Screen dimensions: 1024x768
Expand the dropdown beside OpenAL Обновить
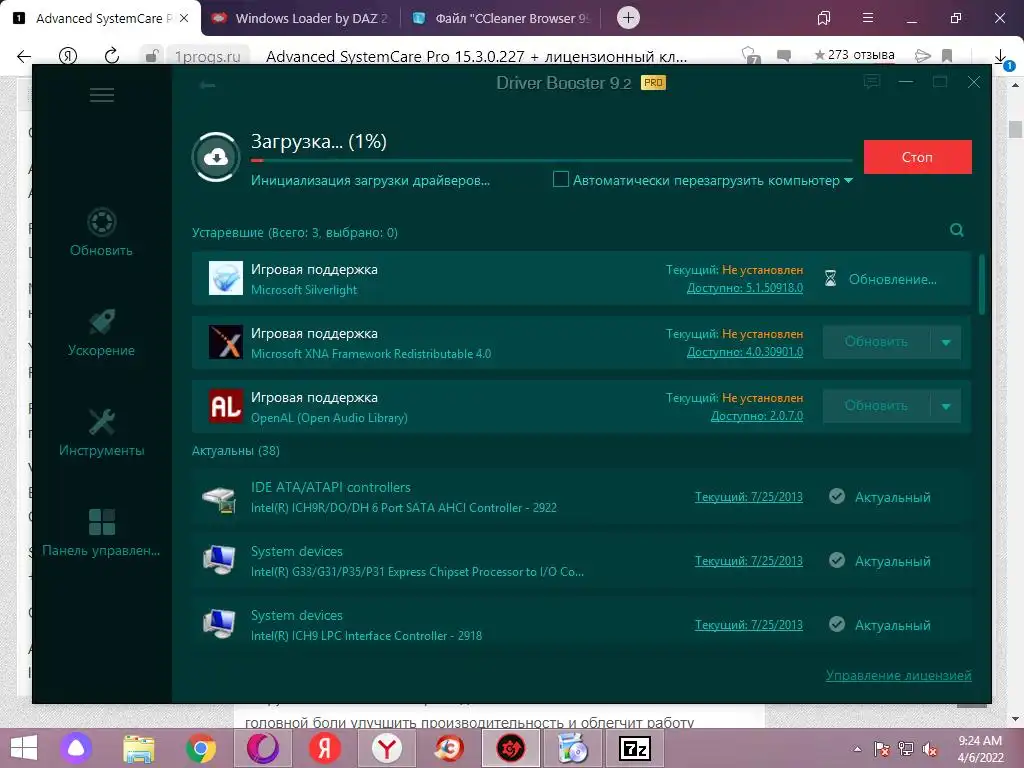pyautogui.click(x=946, y=406)
